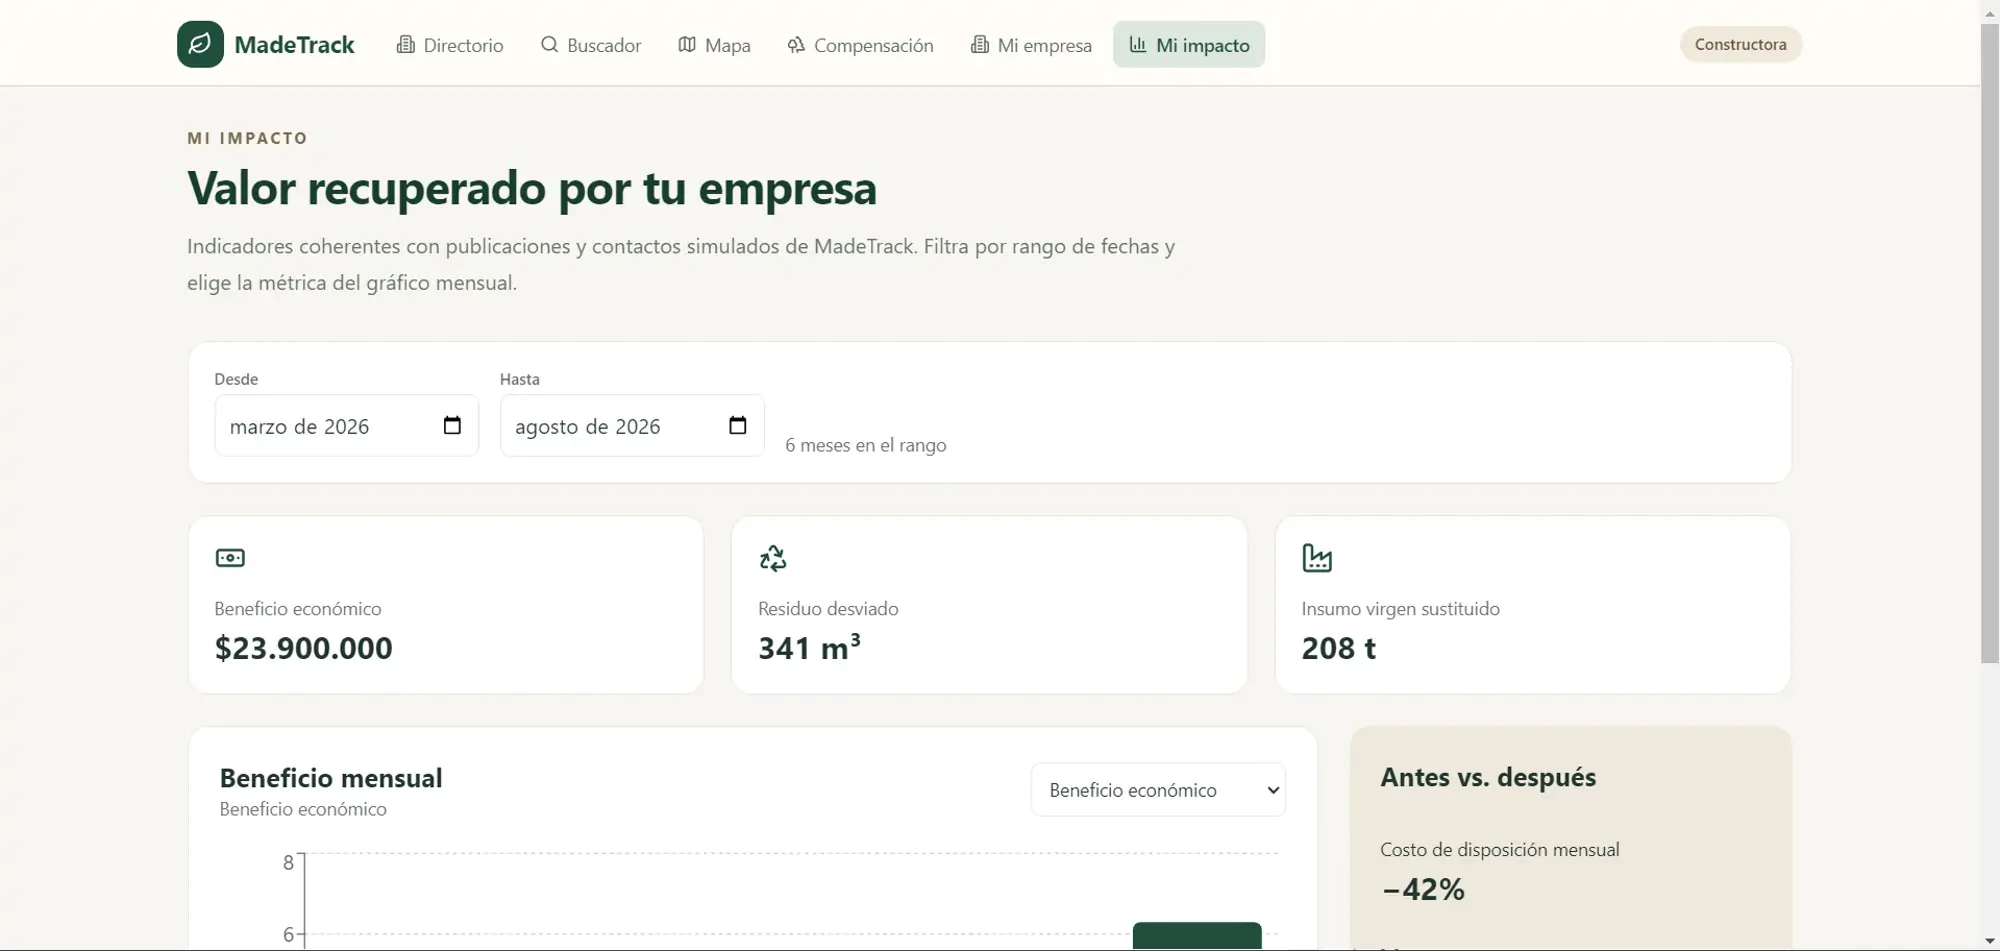The height and width of the screenshot is (951, 2000).
Task: Click the Mi empresa building icon
Action: tap(979, 45)
